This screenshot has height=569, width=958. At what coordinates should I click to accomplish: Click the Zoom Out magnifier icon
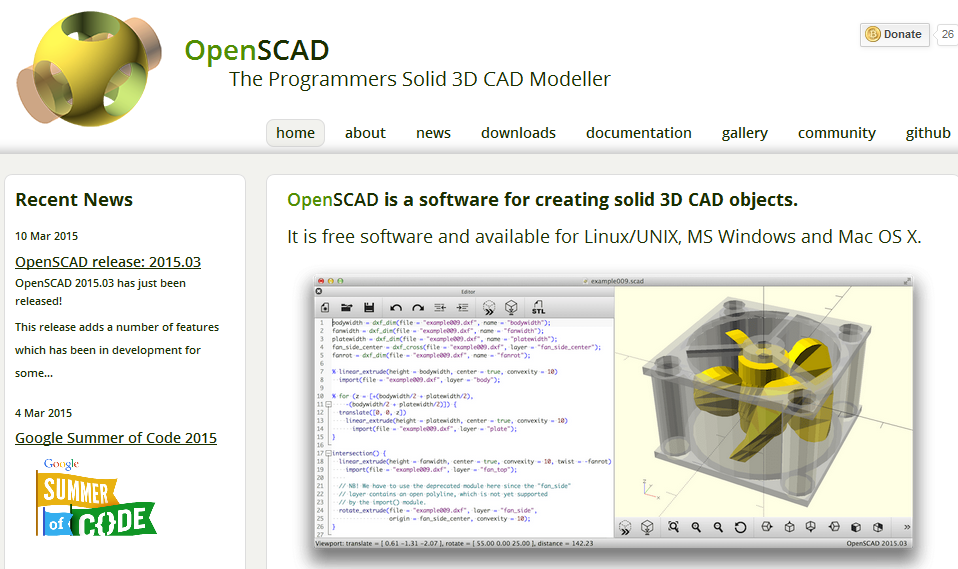718,527
